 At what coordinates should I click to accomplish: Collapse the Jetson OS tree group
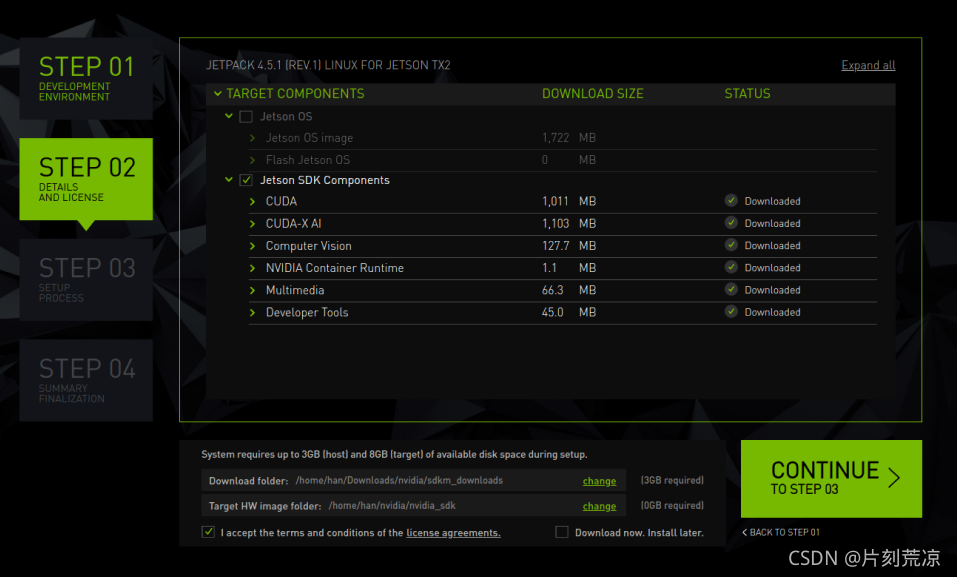tap(229, 116)
